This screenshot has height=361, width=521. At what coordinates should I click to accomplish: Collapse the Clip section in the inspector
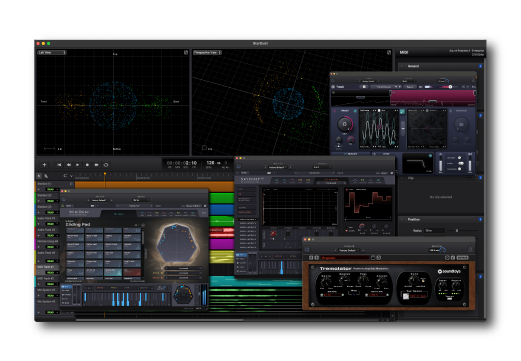(402, 178)
